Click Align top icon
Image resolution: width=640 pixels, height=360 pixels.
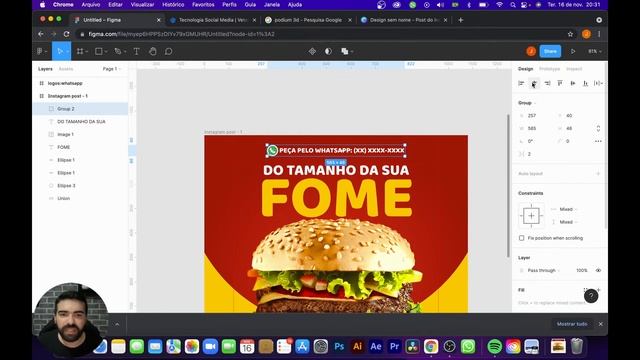[x=560, y=83]
